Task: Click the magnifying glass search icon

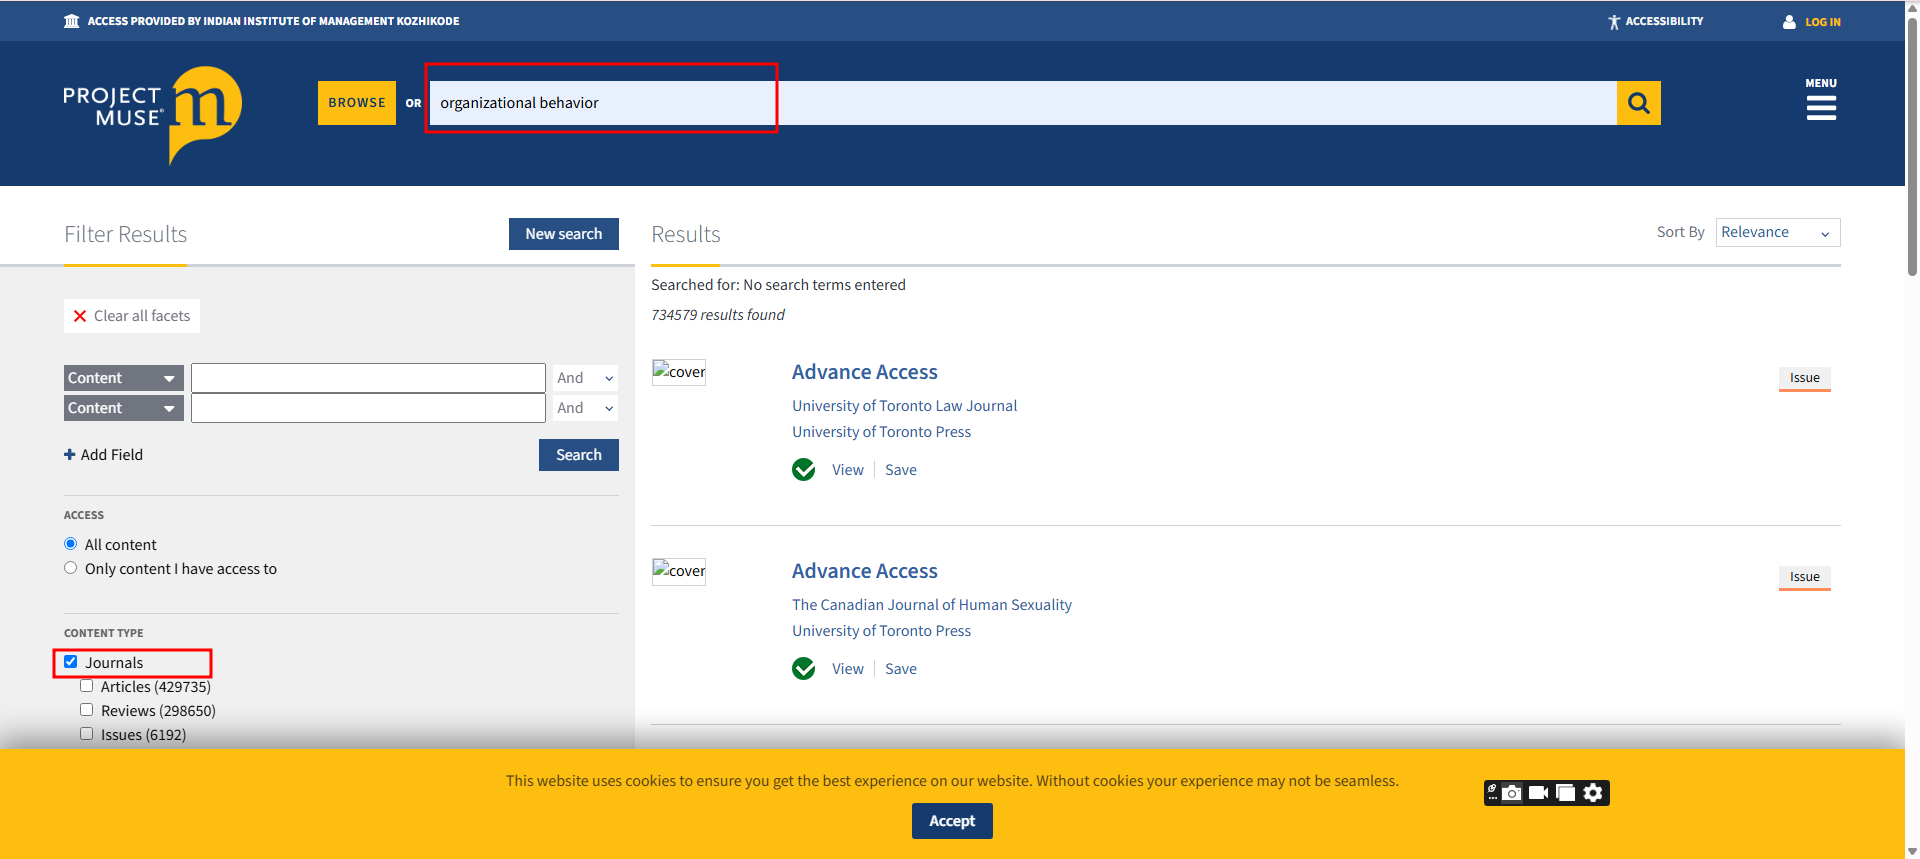Action: [x=1638, y=103]
